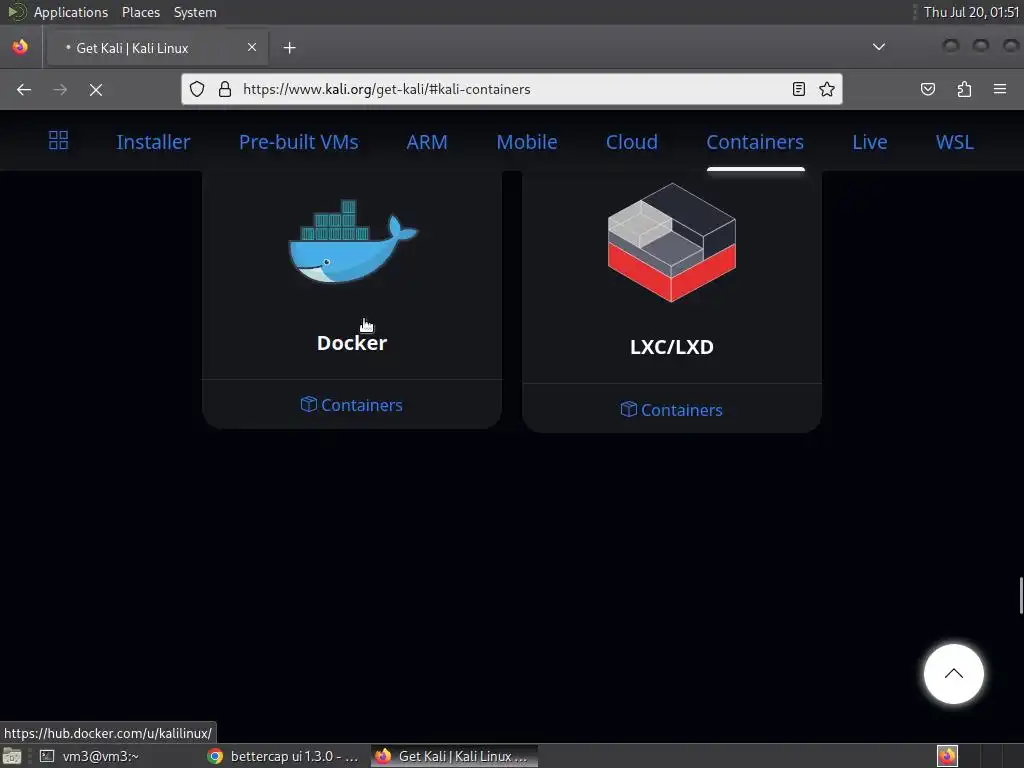Bookmark this page with star
Screen dimensions: 1024x768
[x=827, y=89]
